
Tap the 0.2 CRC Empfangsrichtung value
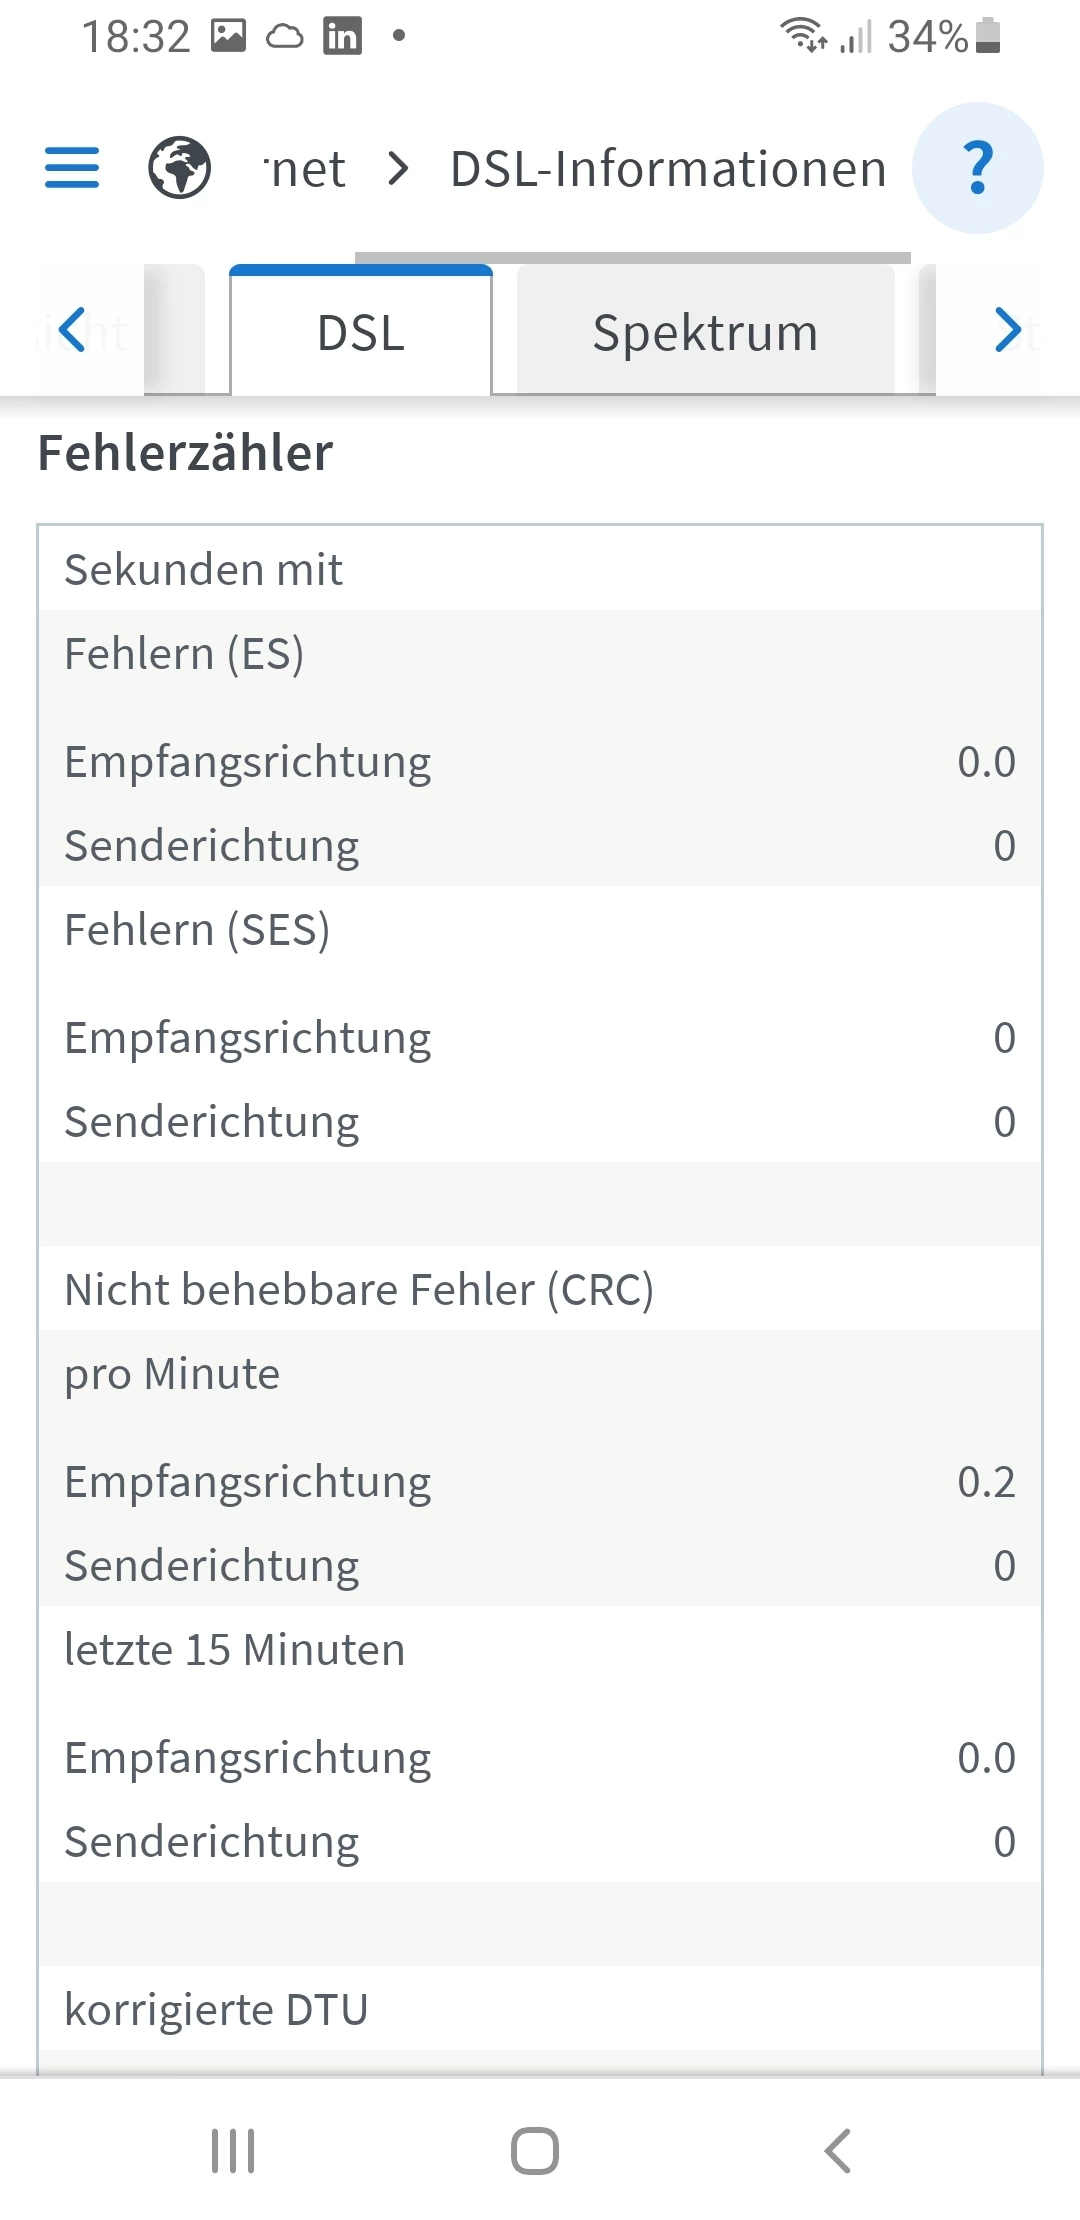point(986,1482)
